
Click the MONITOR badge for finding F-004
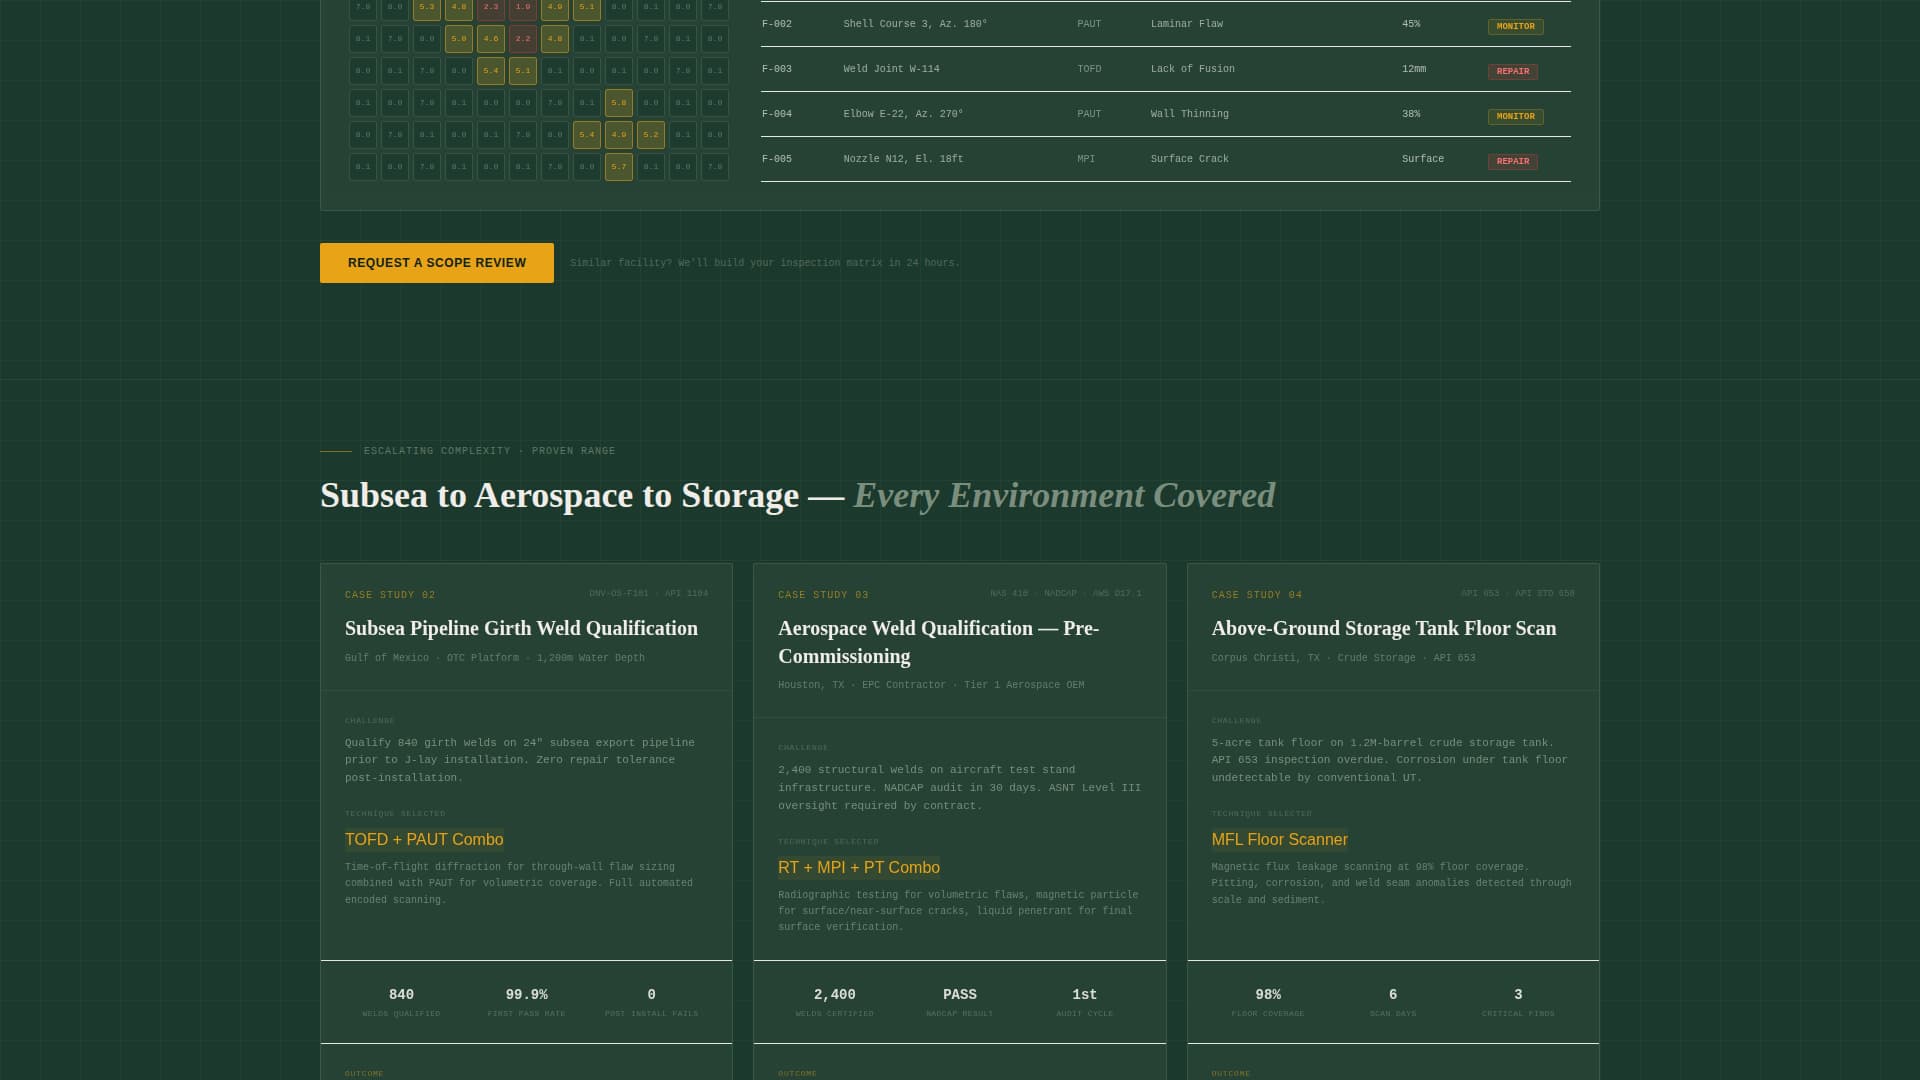[x=1516, y=116]
